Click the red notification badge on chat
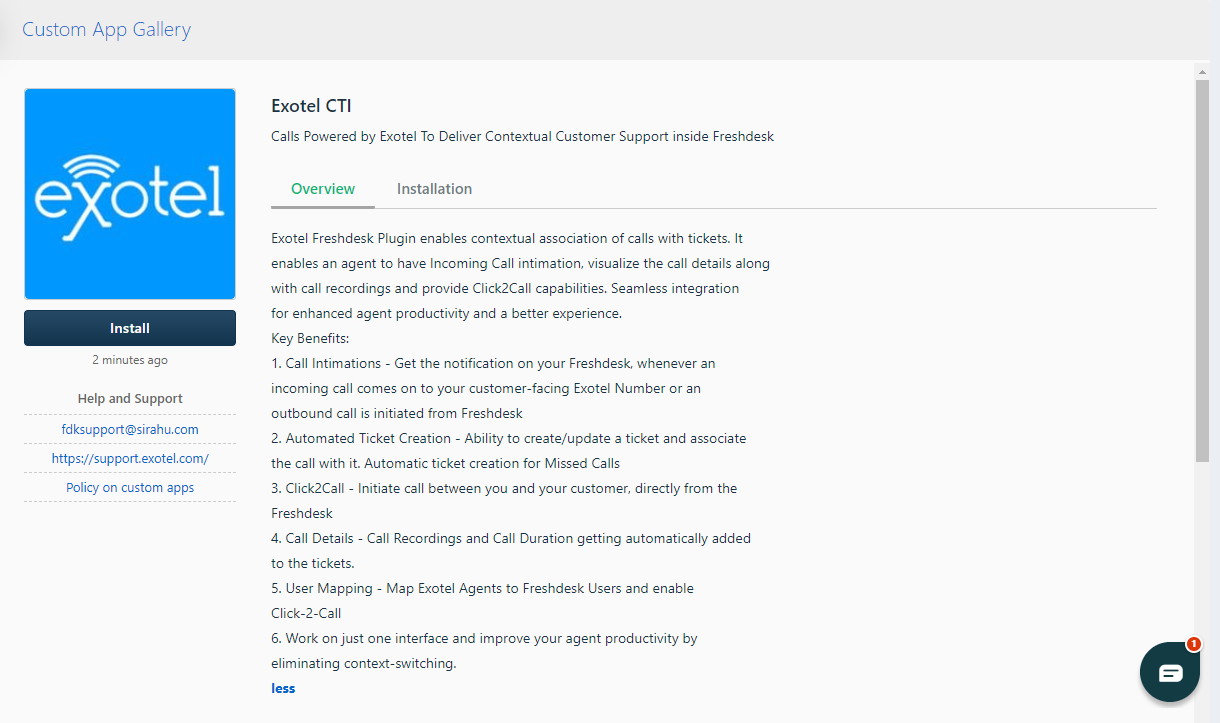 [1193, 644]
